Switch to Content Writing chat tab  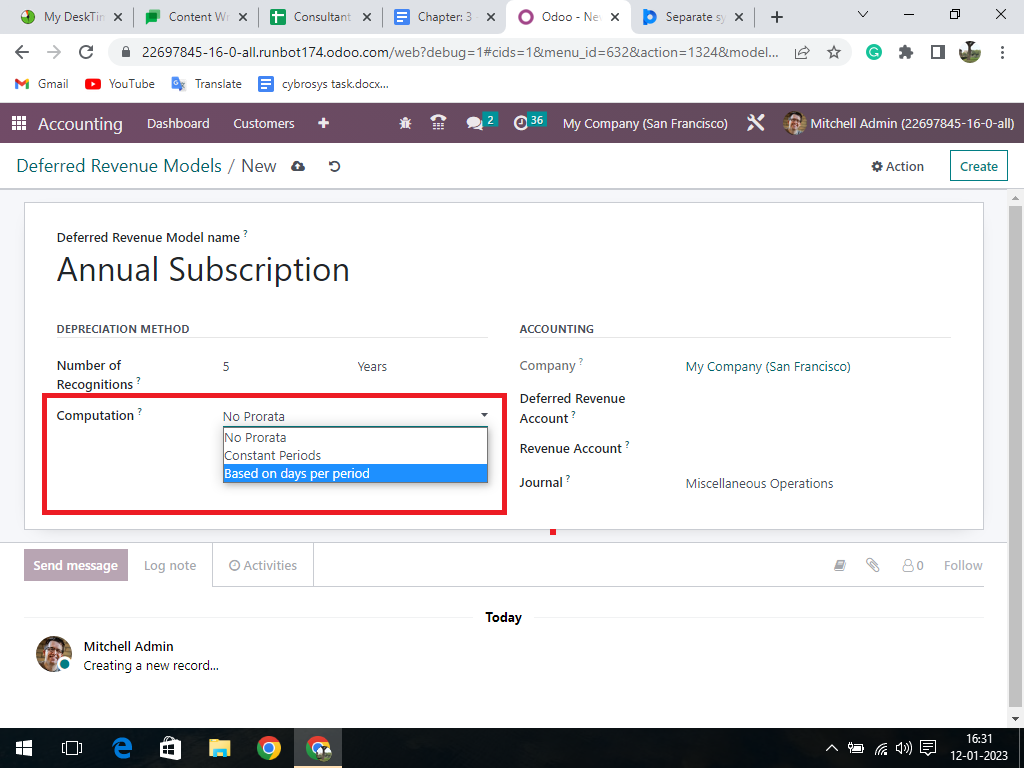196,17
